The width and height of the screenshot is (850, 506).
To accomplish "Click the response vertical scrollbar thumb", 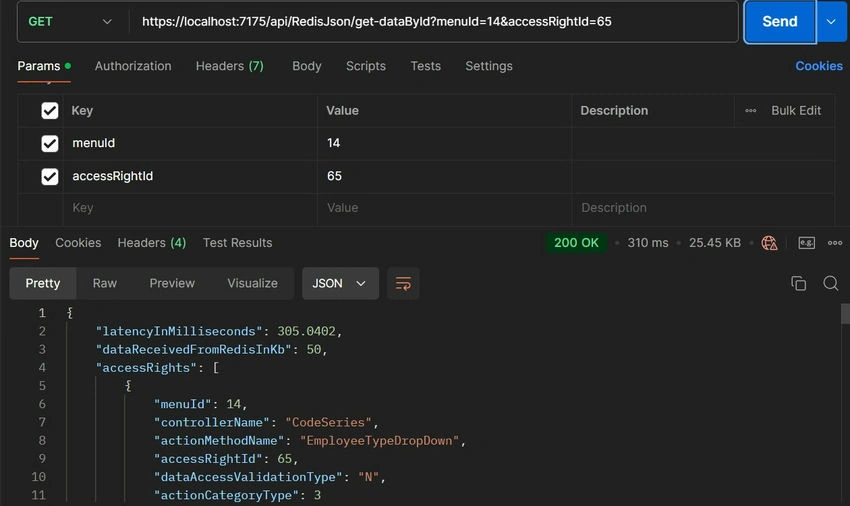I will (x=845, y=314).
